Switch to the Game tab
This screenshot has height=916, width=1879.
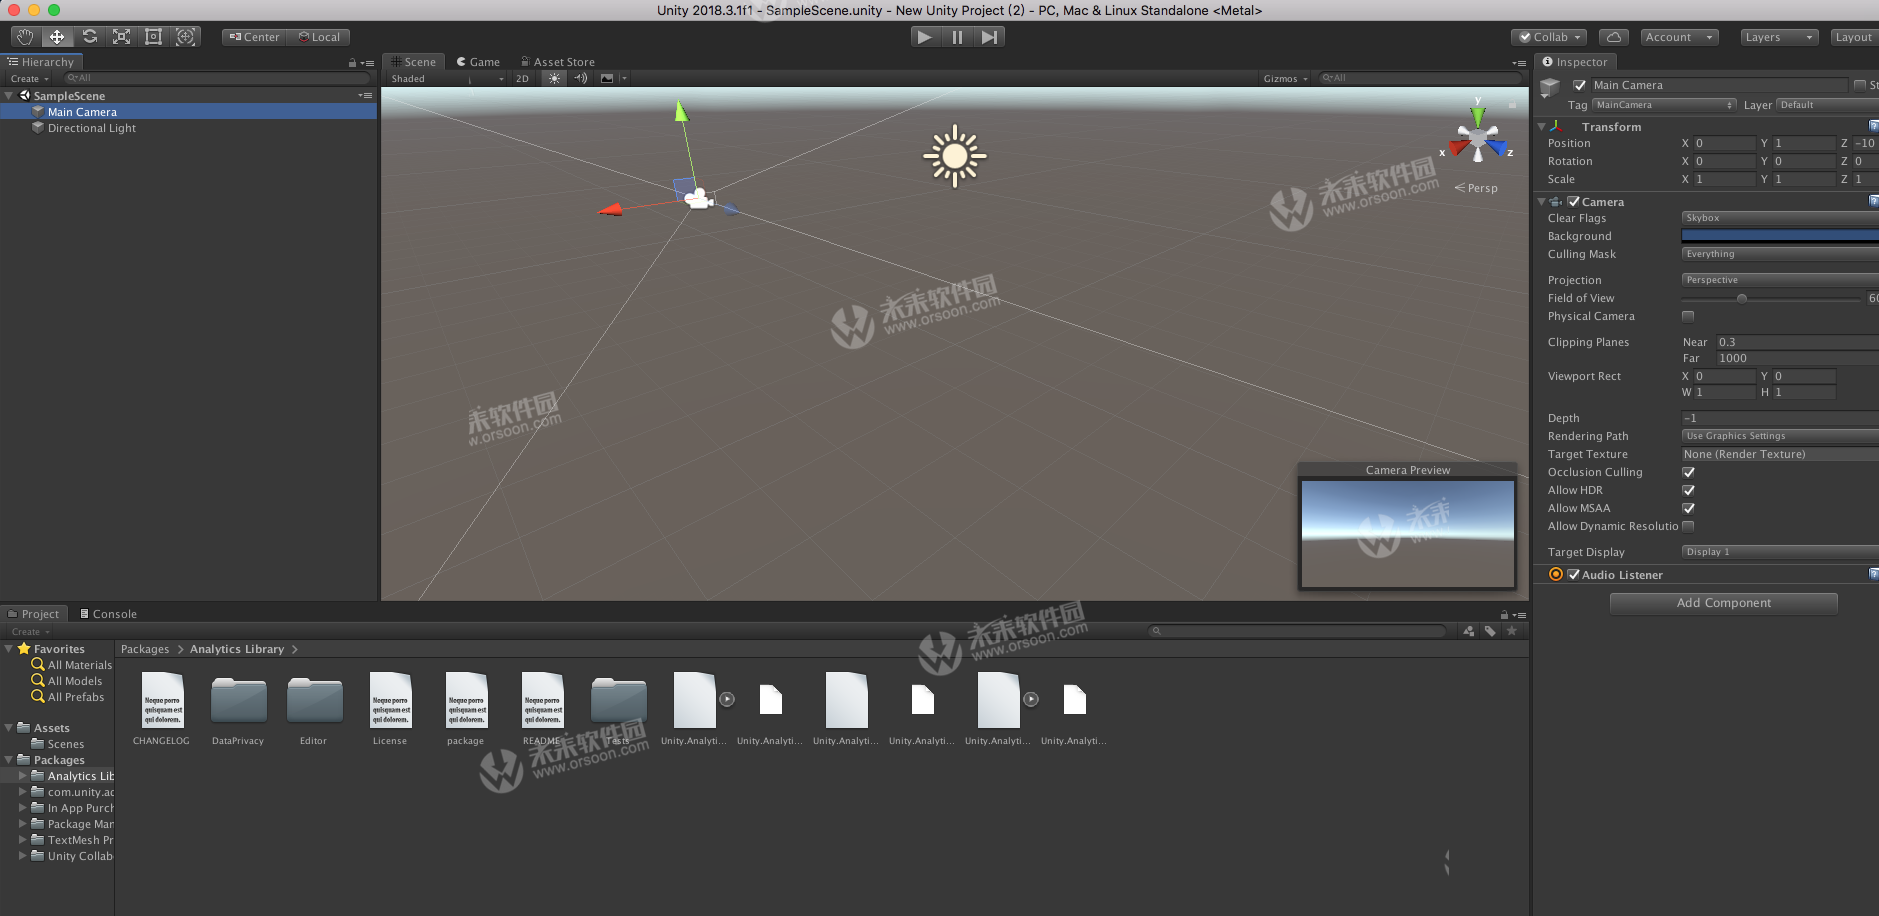click(x=478, y=62)
